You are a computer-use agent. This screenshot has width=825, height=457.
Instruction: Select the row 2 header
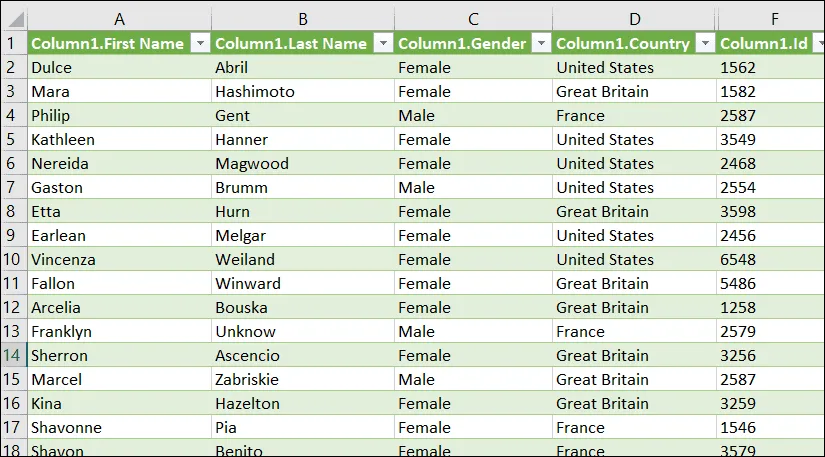13,67
